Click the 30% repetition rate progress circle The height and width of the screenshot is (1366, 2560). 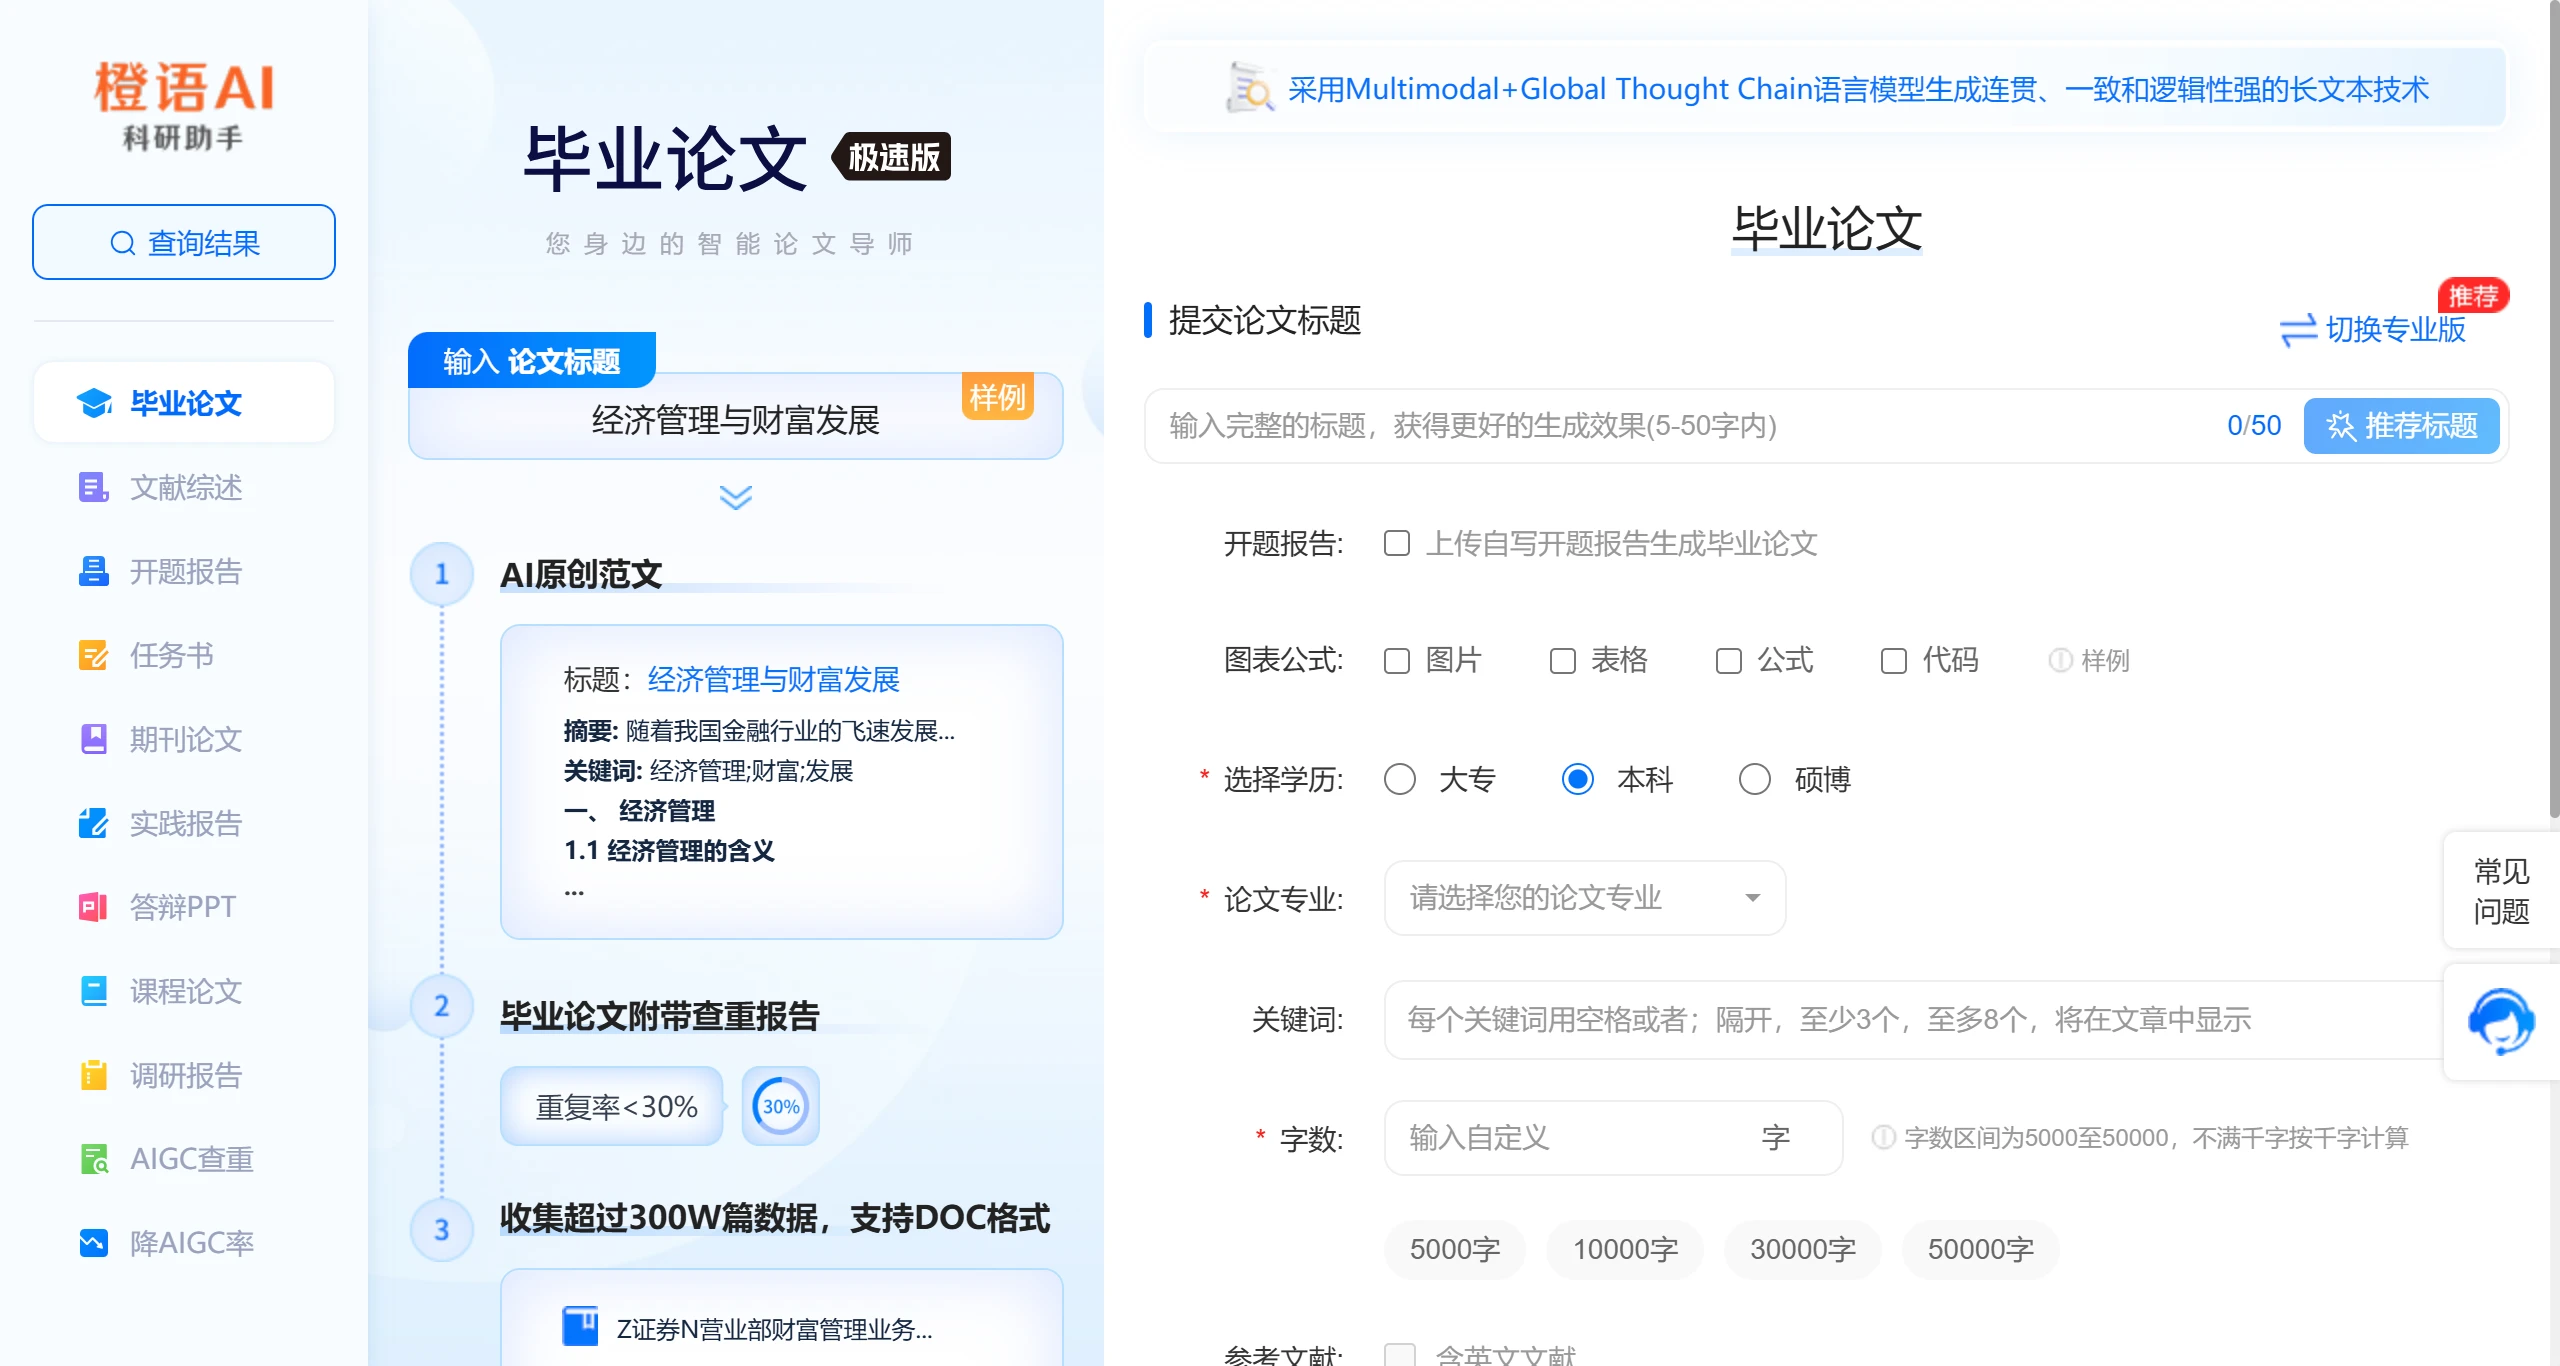779,1105
